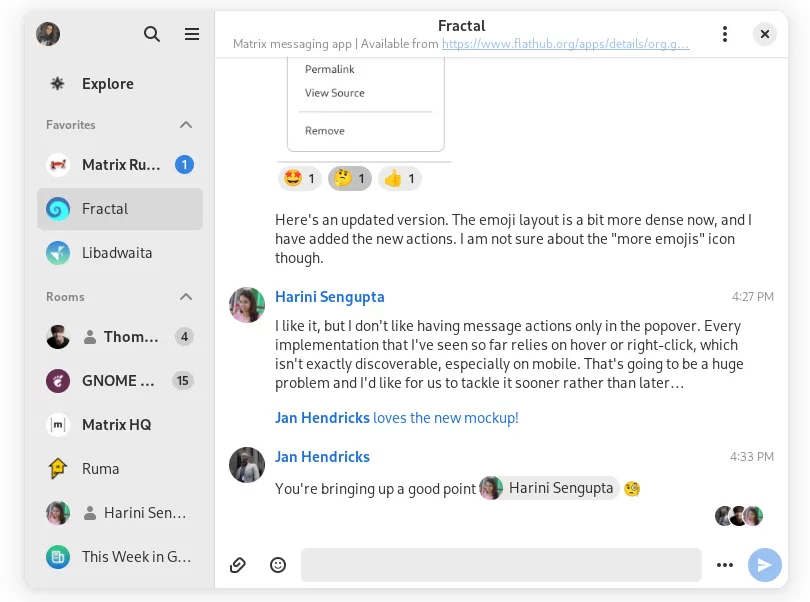Viewport: 810px width, 602px height.
Task: Click Jan Hendricks sender name at 4:33 PM
Action: pos(322,457)
